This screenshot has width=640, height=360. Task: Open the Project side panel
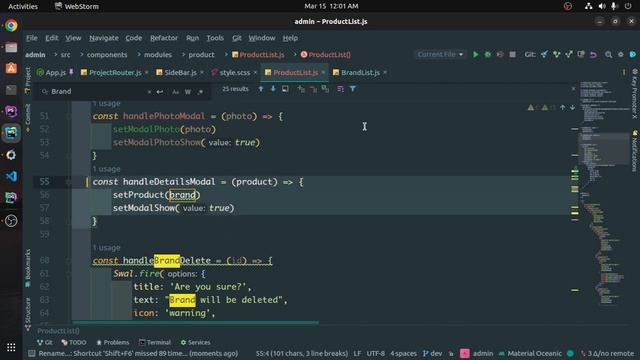point(28,80)
